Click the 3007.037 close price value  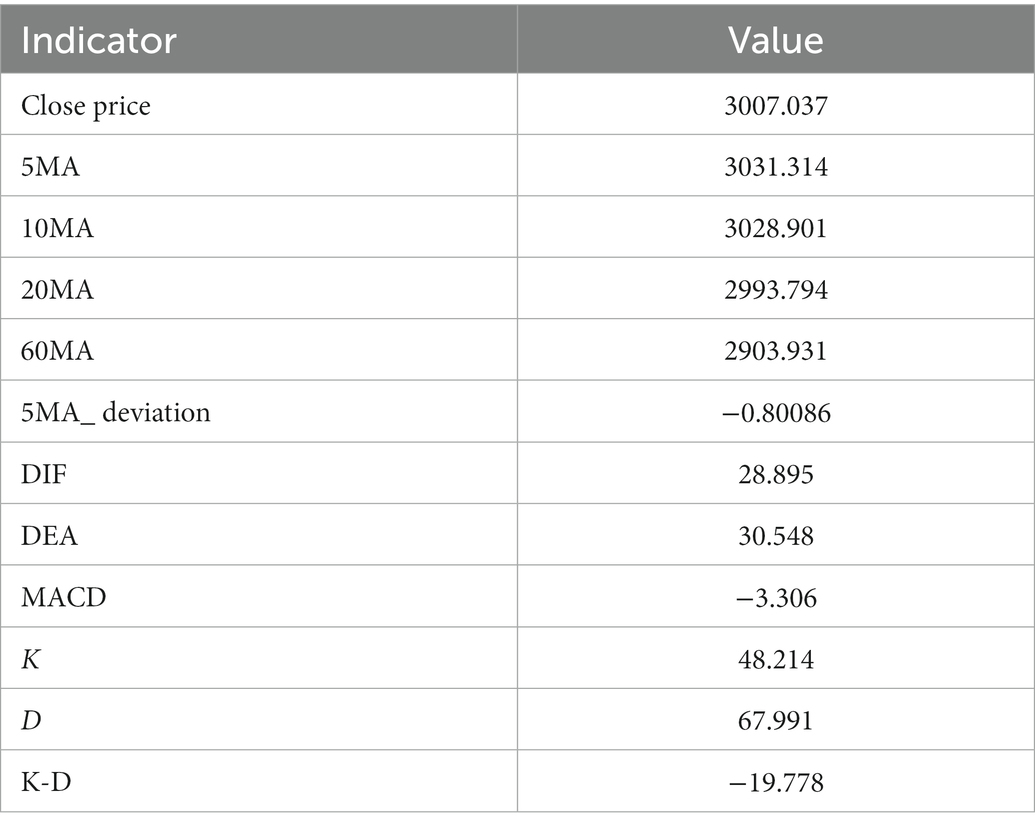point(776,106)
